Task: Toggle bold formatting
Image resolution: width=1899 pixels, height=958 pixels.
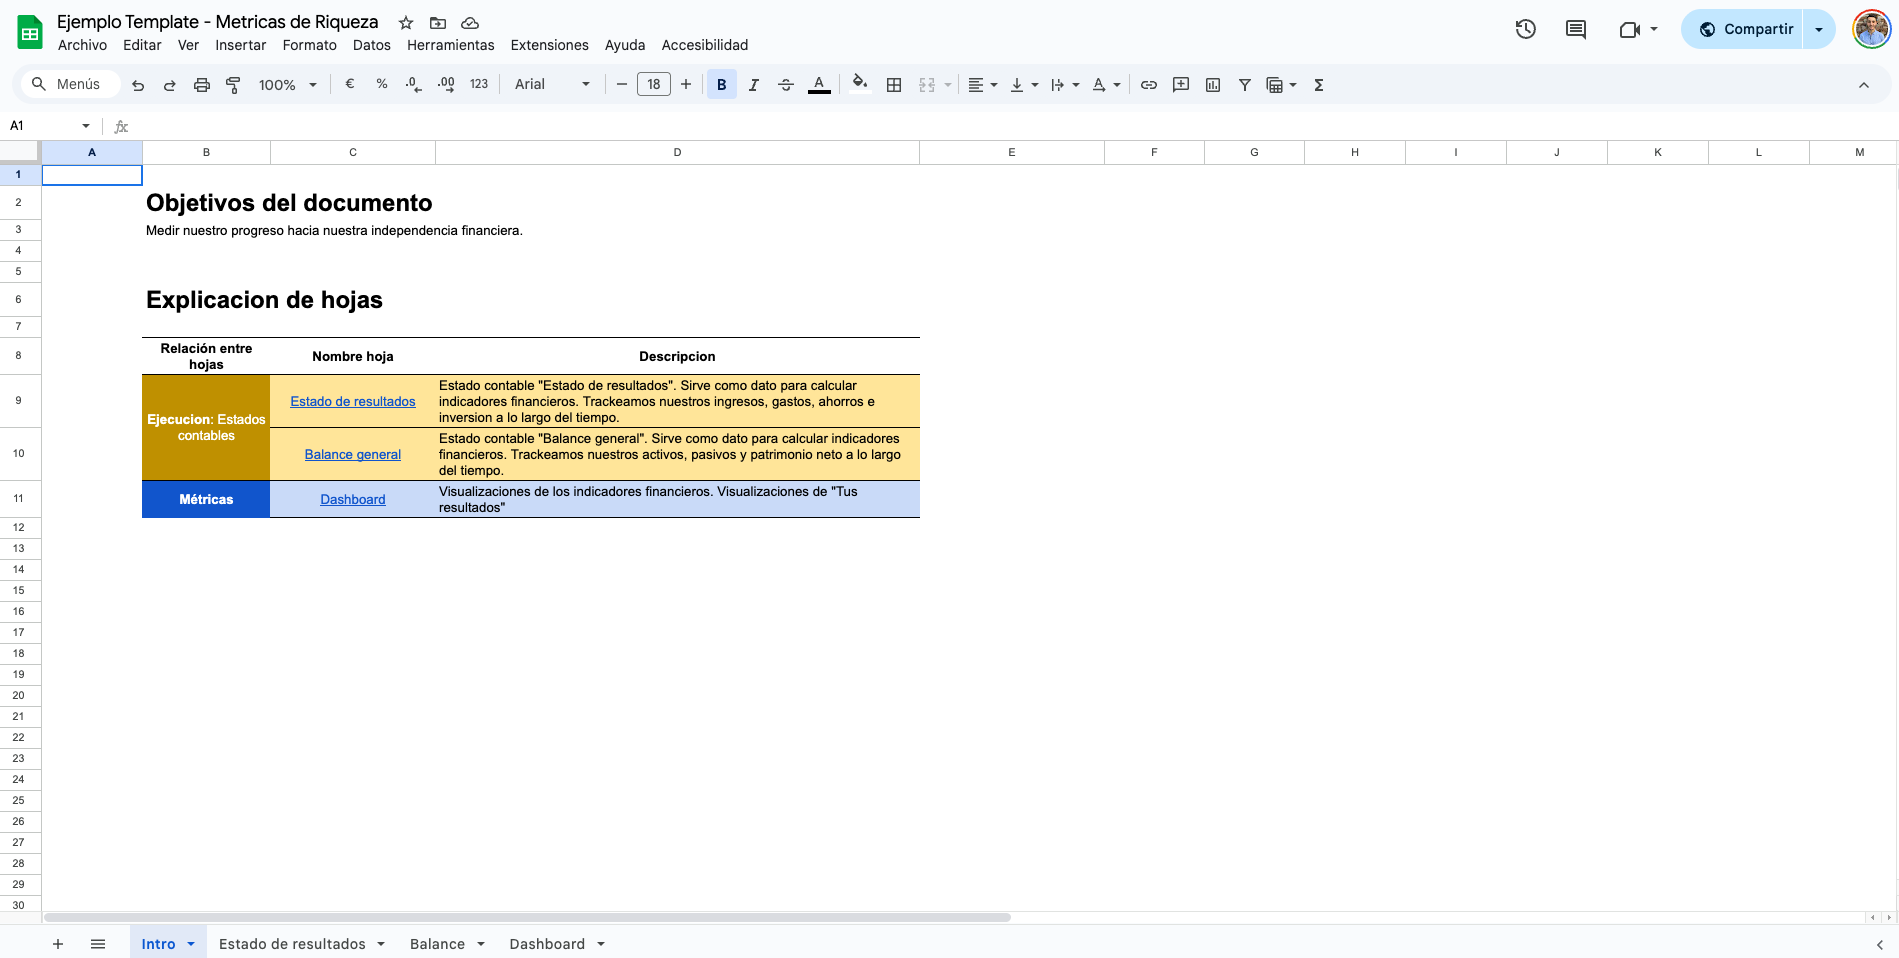Action: (x=721, y=85)
